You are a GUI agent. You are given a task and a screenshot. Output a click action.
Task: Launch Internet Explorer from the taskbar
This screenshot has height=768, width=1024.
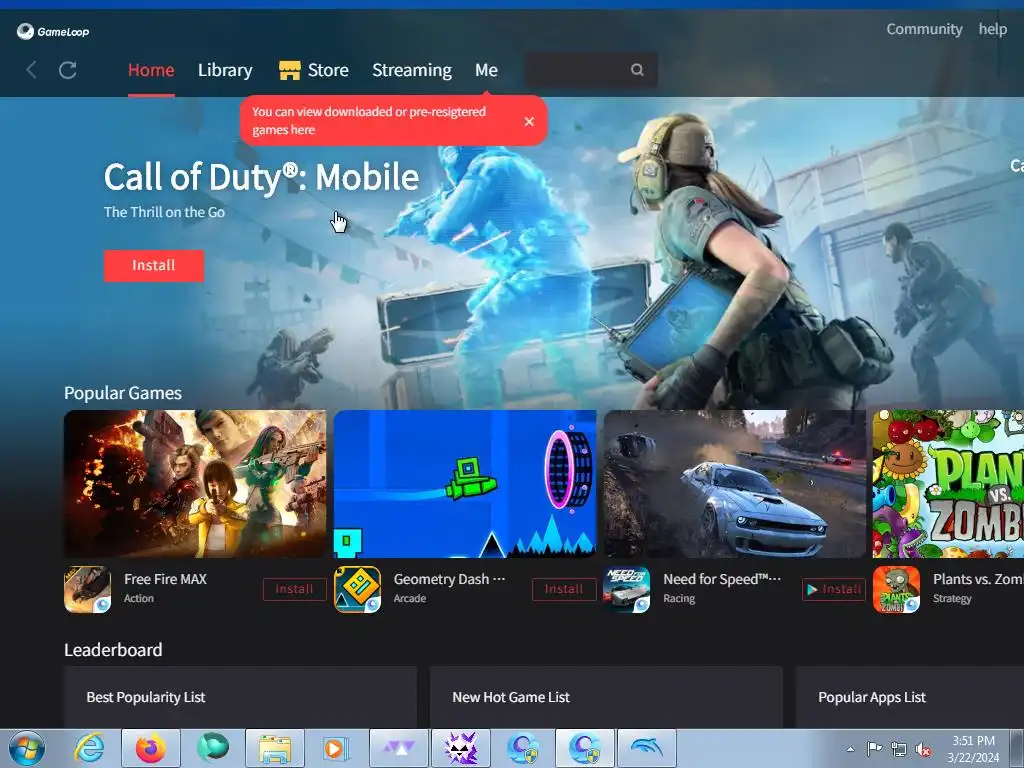(89, 748)
